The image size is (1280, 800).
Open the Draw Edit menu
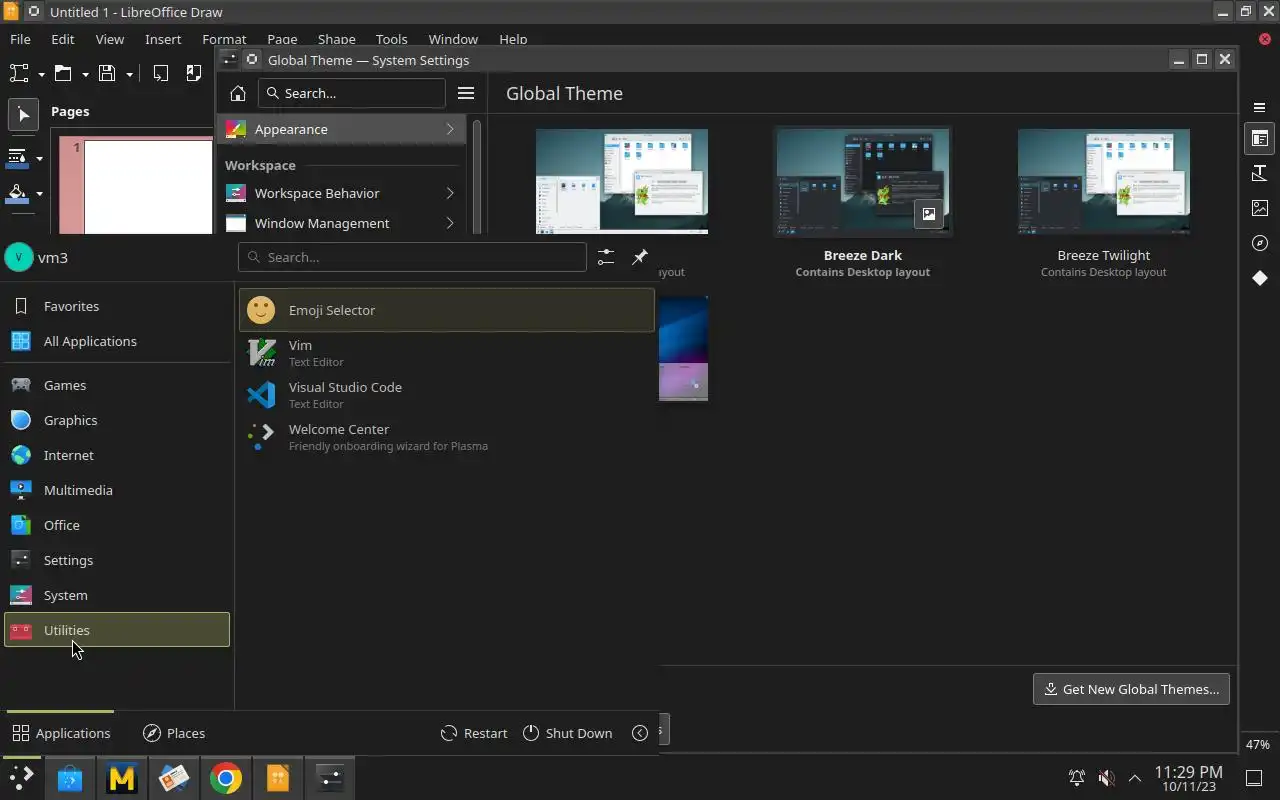pos(63,39)
